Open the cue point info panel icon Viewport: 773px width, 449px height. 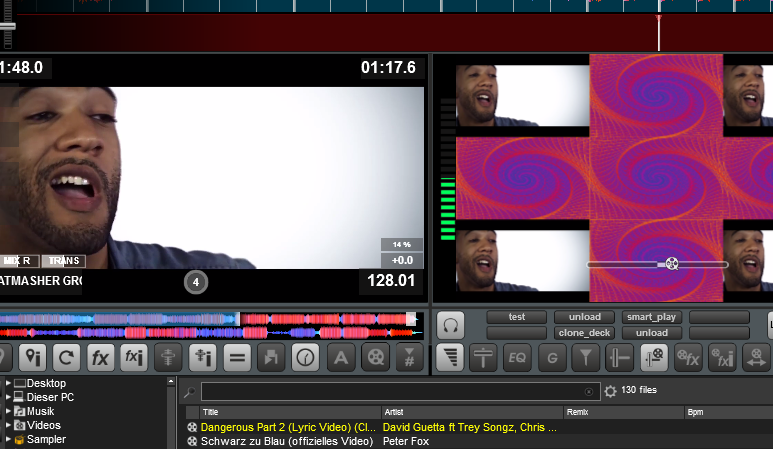[33, 357]
